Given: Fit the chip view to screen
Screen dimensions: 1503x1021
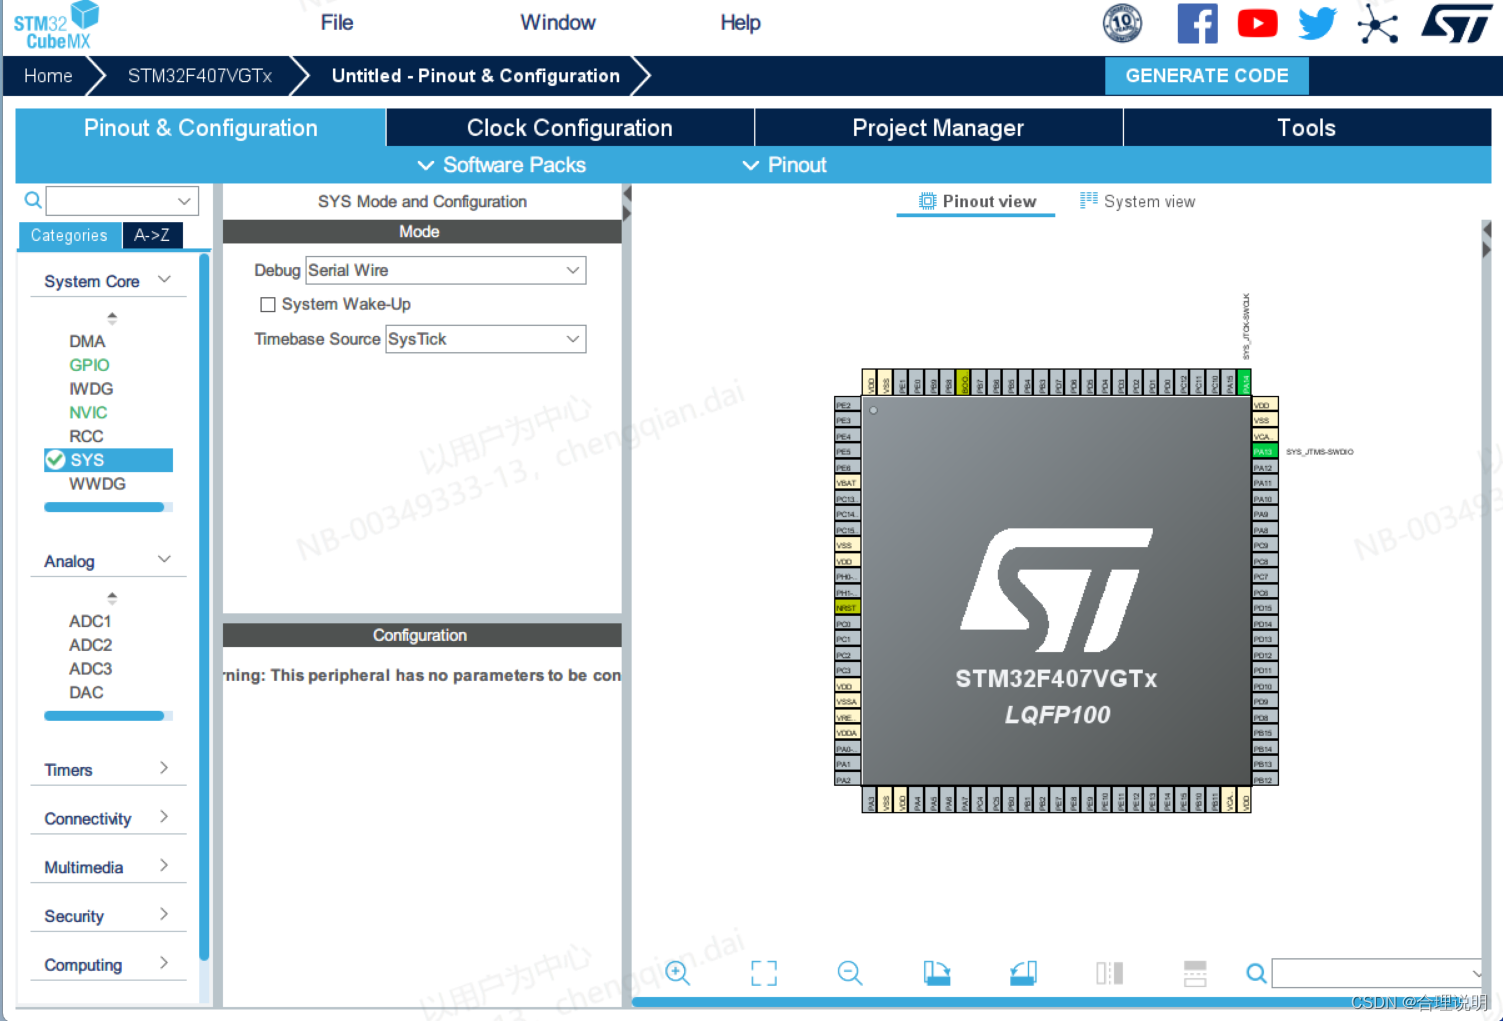Looking at the screenshot, I should pos(764,973).
